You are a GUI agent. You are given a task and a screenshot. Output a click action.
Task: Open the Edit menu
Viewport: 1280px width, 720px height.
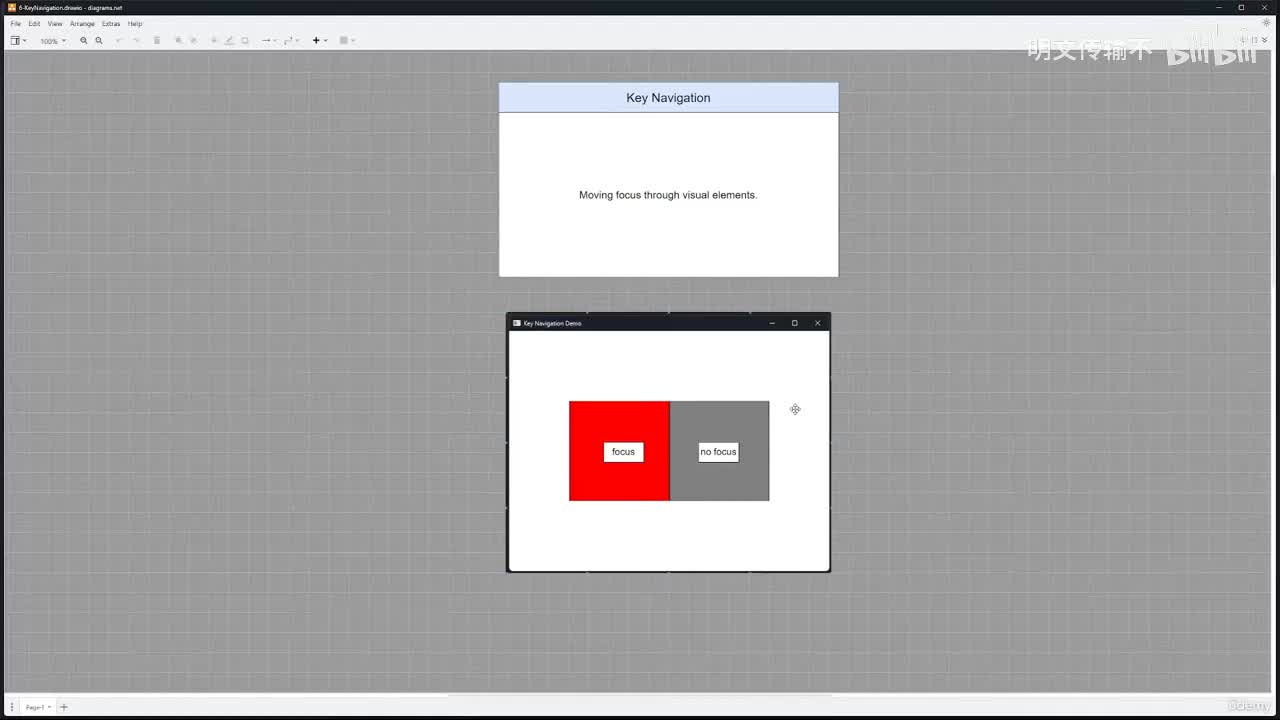pos(34,23)
